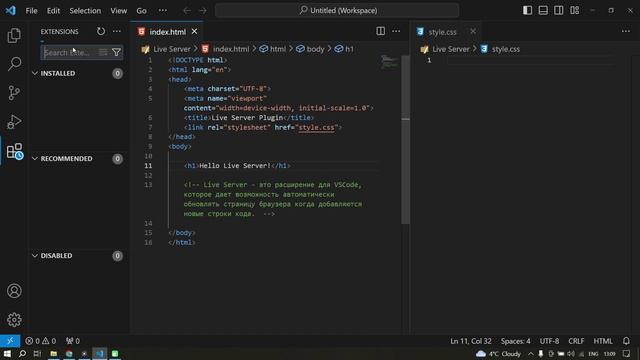Click the h1 Hello Live Server line
The height and width of the screenshot is (360, 640).
[x=237, y=166]
